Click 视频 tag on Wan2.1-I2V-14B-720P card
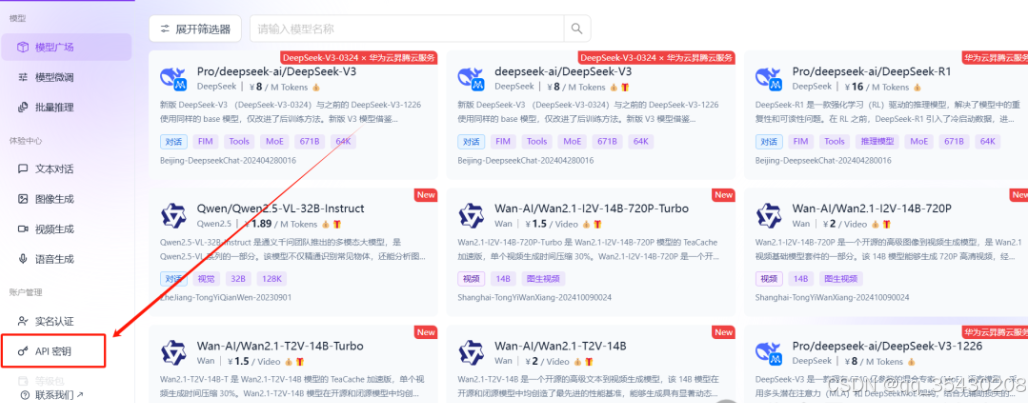This screenshot has height=403, width=1030. click(769, 279)
